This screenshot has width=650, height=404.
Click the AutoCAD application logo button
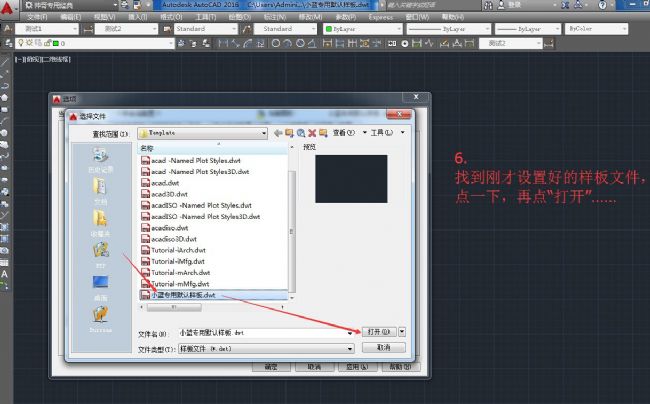9,8
